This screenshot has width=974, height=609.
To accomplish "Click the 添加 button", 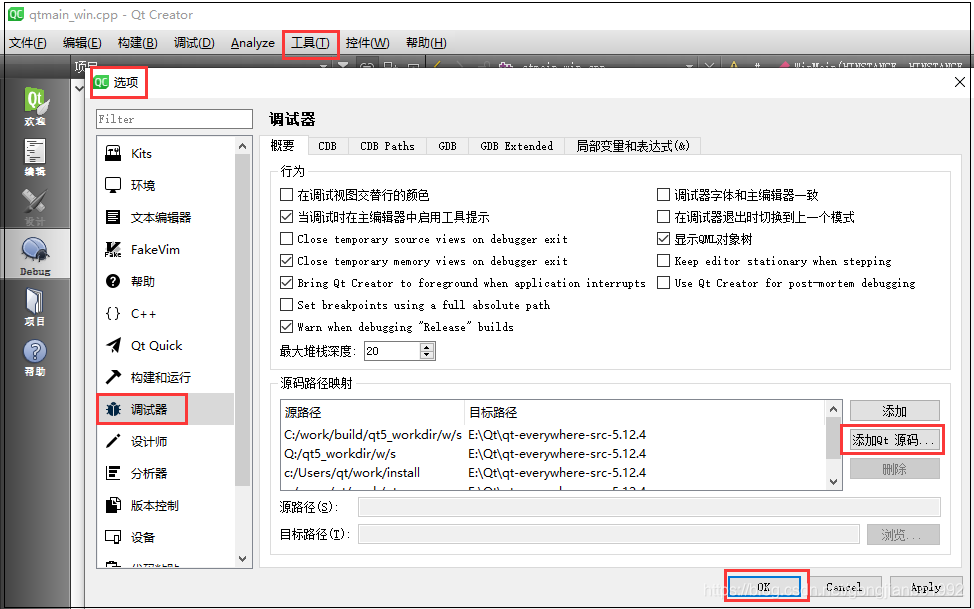I will 894,411.
